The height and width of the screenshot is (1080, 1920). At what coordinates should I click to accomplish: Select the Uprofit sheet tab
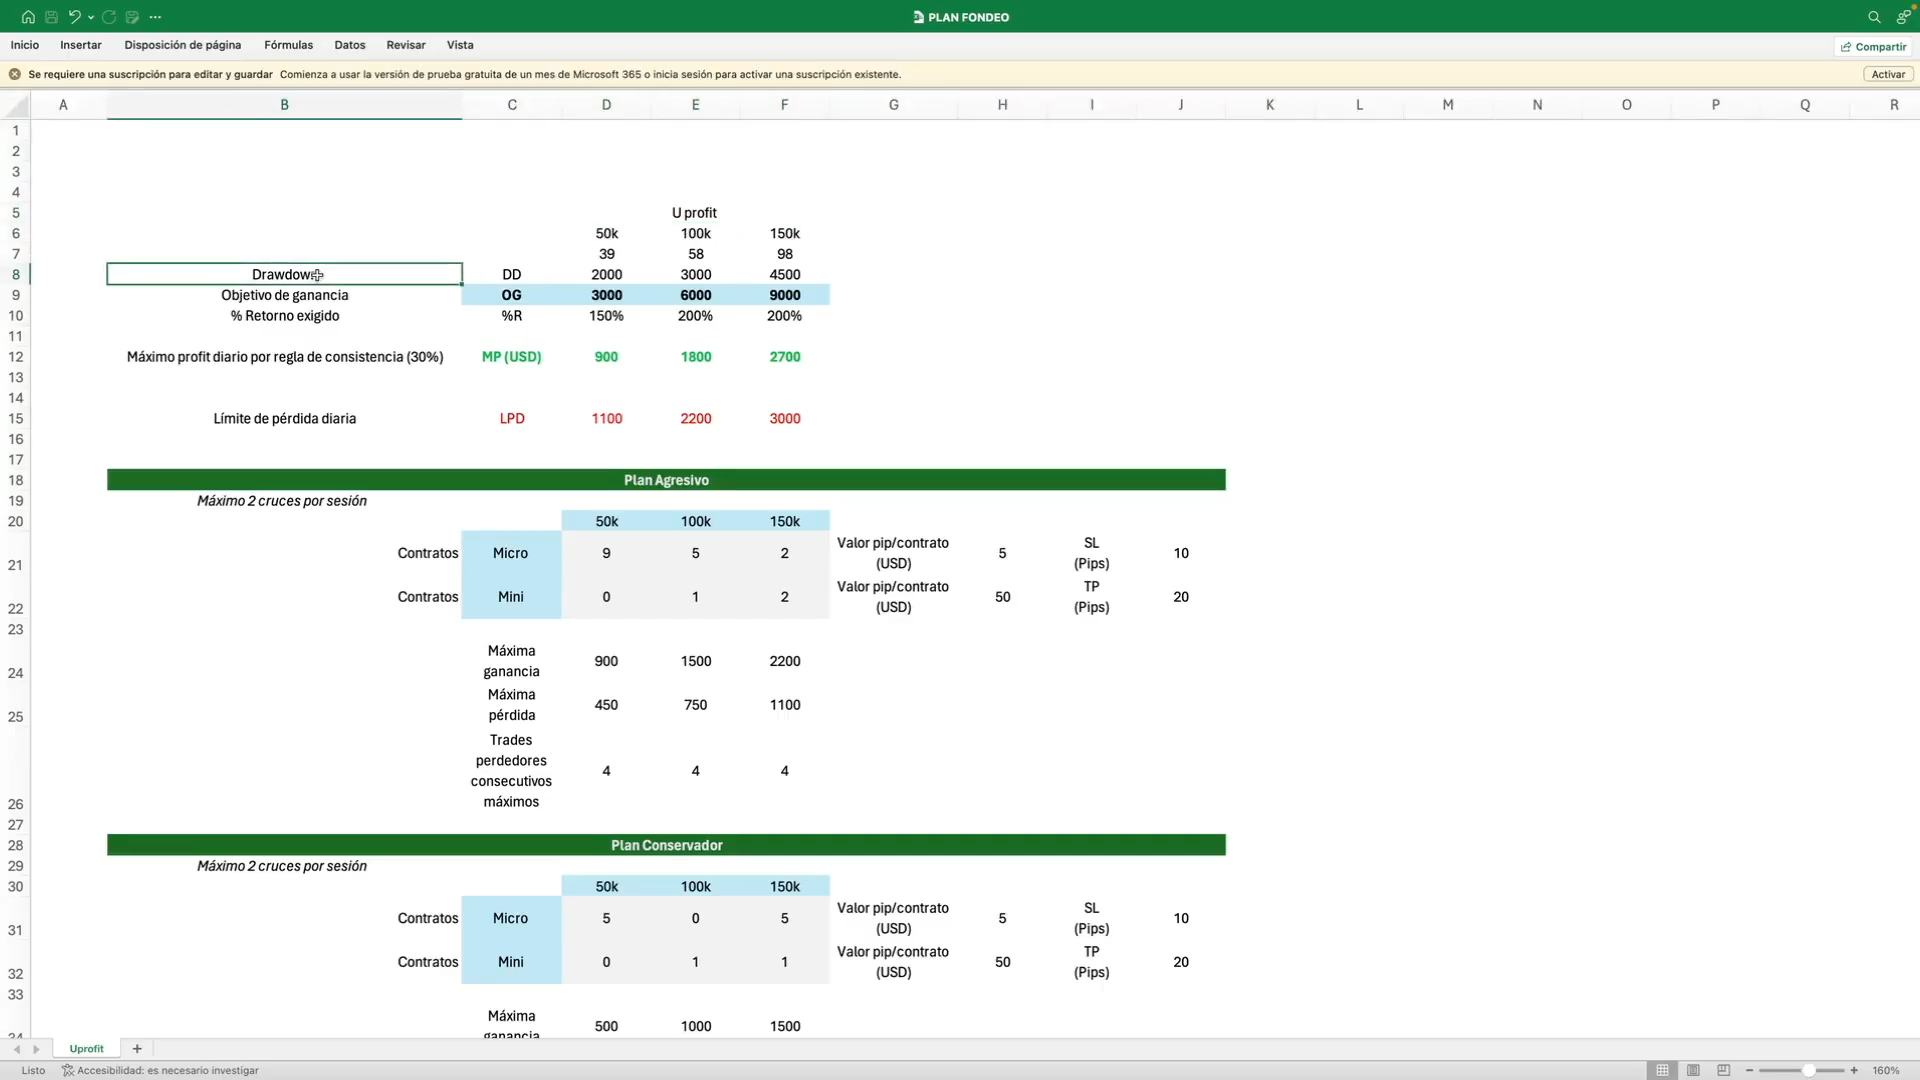(x=86, y=1049)
